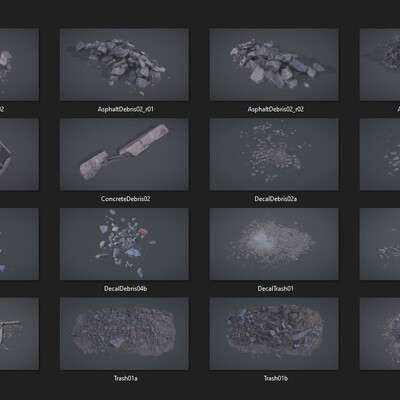Screen dimensions: 400x400
Task: Open the ConcreteDebris02 asset thumbnail
Action: pos(124,154)
